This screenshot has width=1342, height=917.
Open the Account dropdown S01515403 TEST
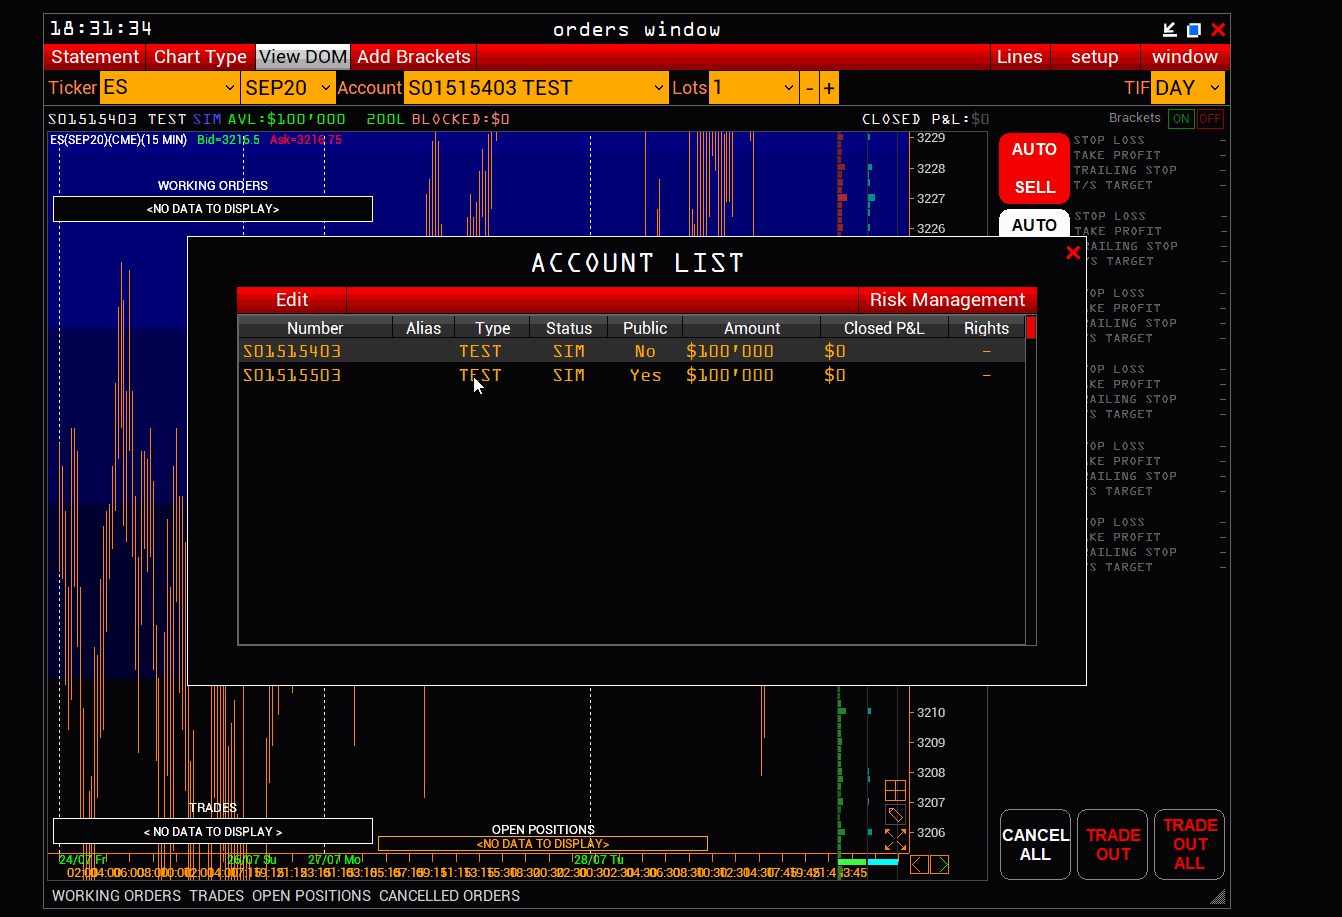coord(536,88)
